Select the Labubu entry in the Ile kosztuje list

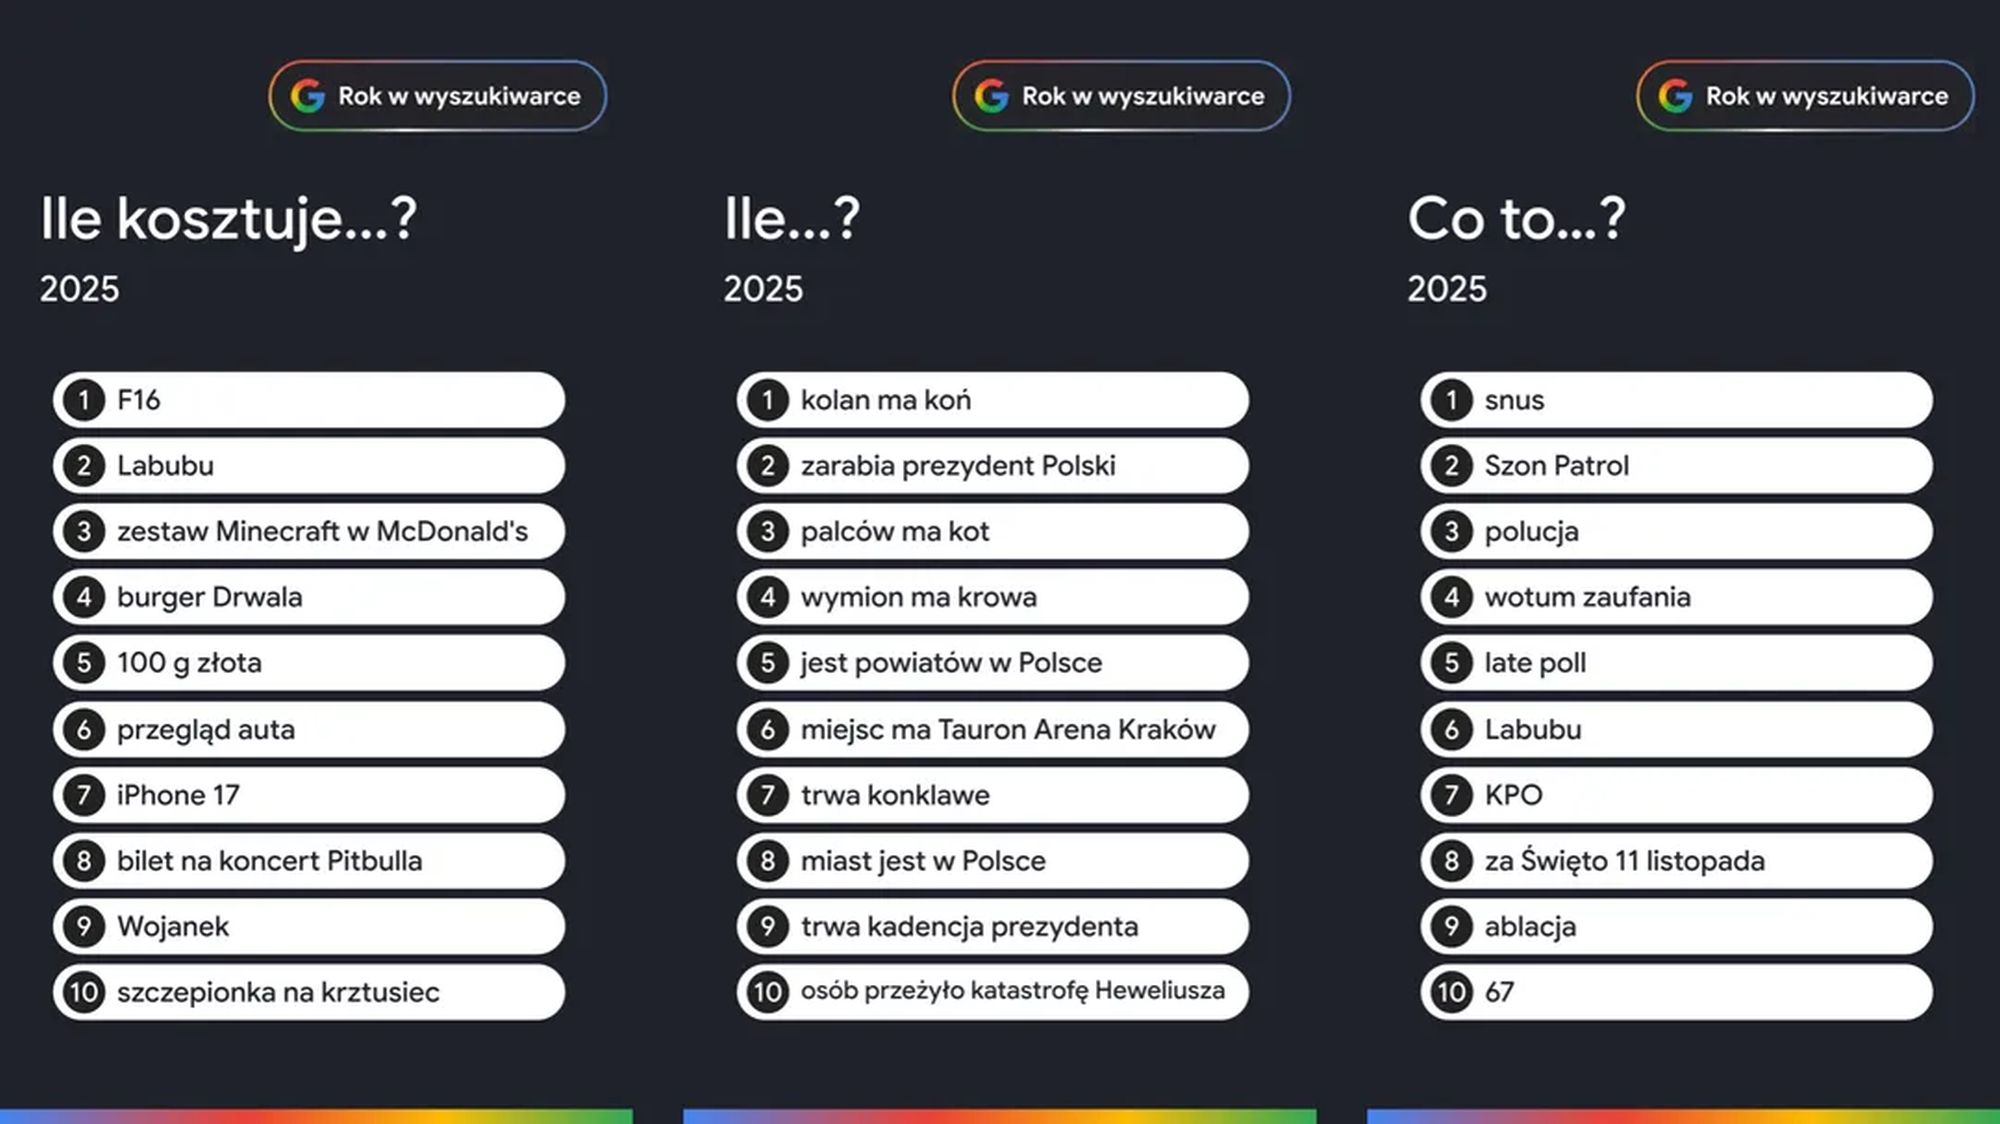point(309,466)
